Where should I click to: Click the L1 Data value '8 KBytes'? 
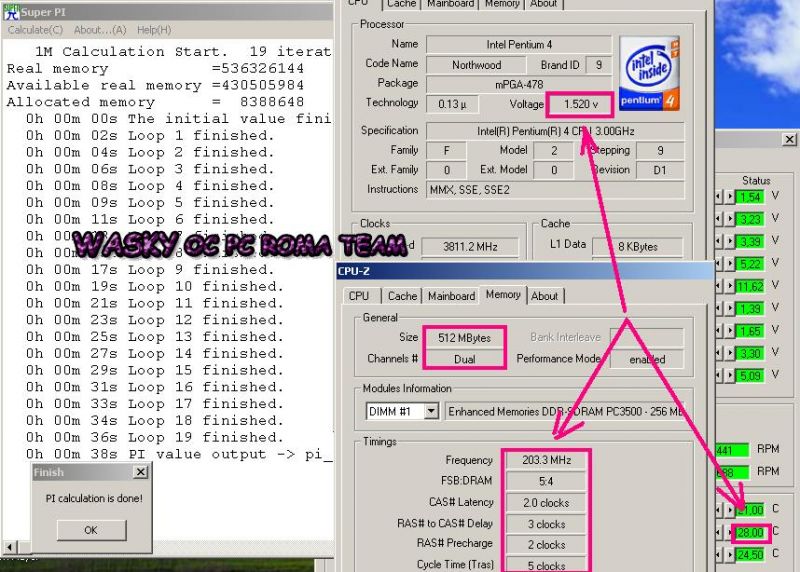pos(637,246)
